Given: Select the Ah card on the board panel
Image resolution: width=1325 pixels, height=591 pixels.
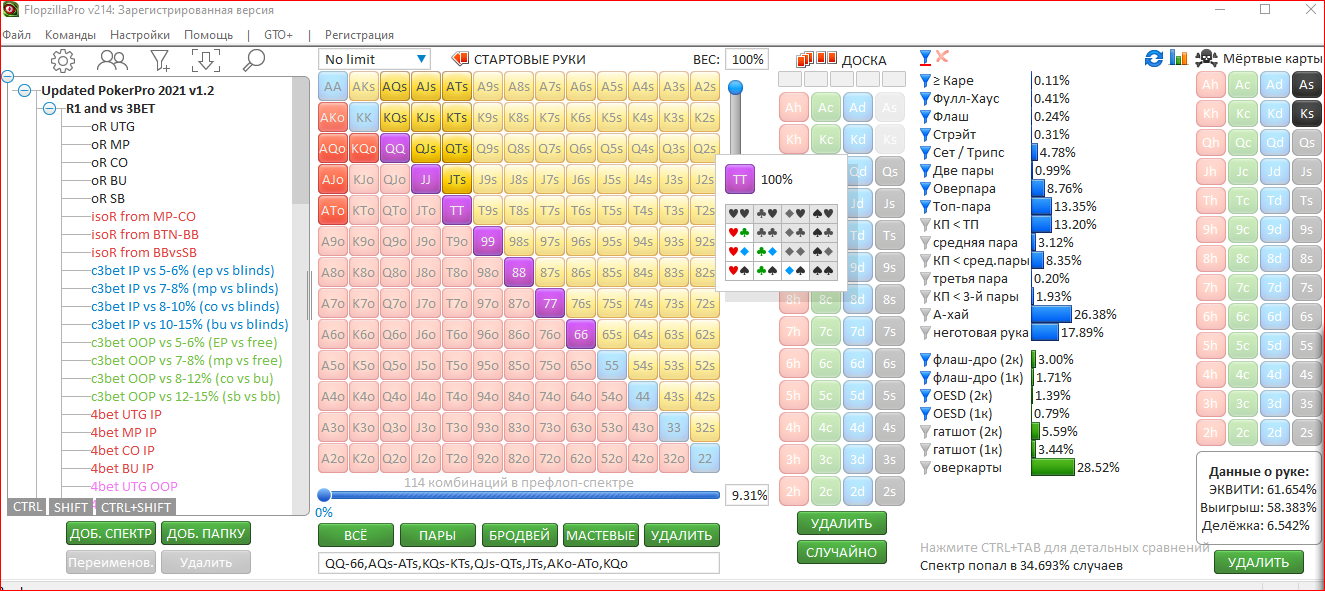Looking at the screenshot, I should pyautogui.click(x=794, y=108).
